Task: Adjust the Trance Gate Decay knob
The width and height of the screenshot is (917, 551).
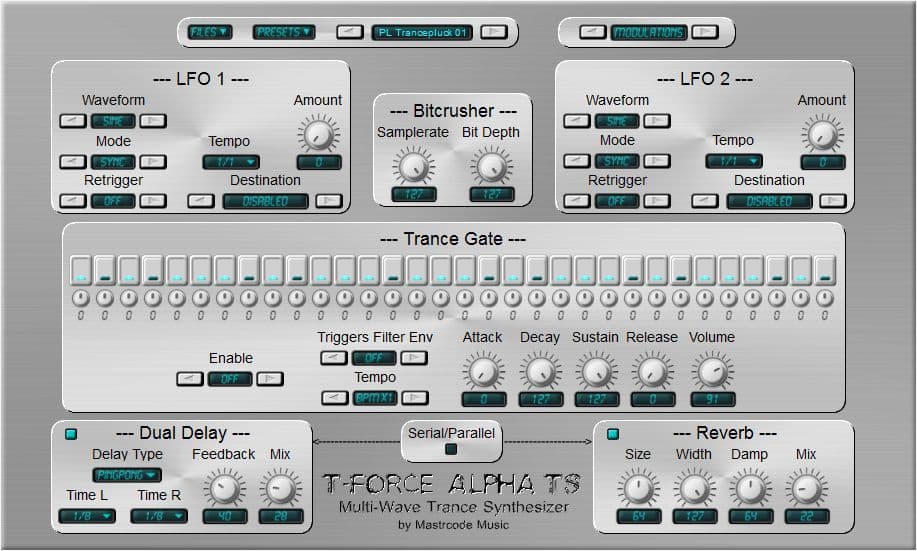Action: 540,371
